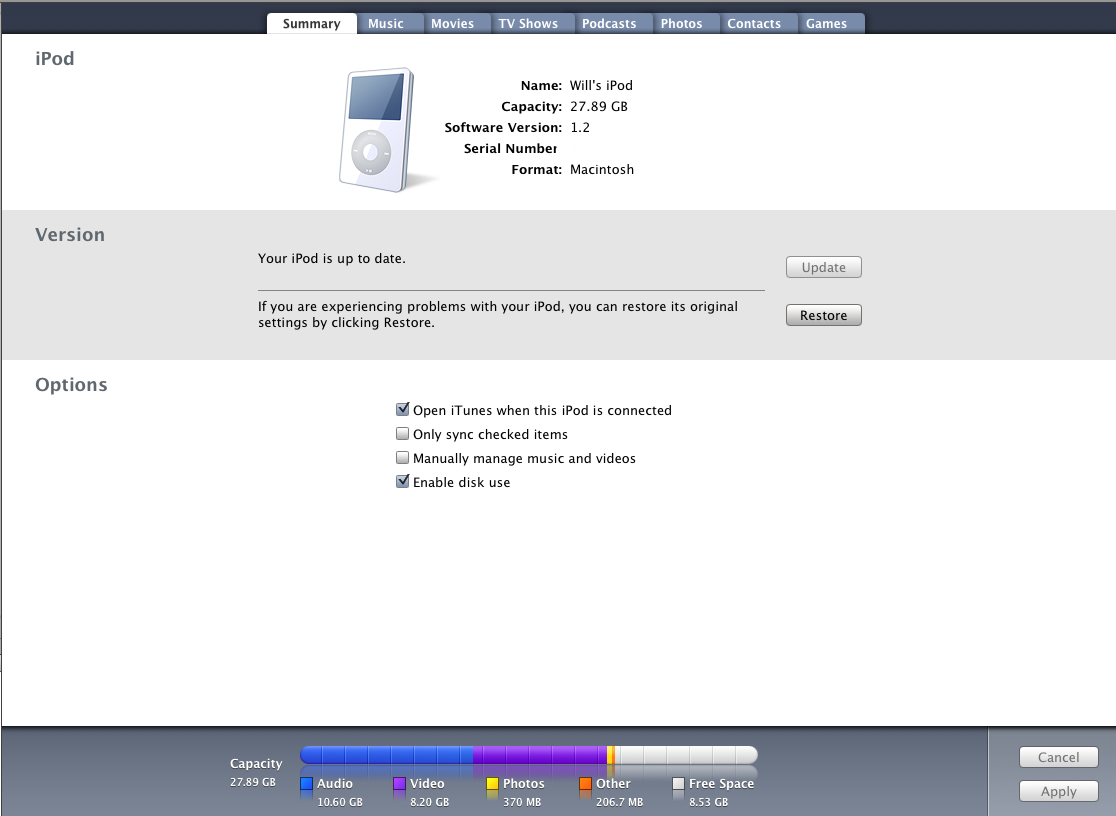Click the Version section heading
The height and width of the screenshot is (816, 1116).
click(x=70, y=235)
